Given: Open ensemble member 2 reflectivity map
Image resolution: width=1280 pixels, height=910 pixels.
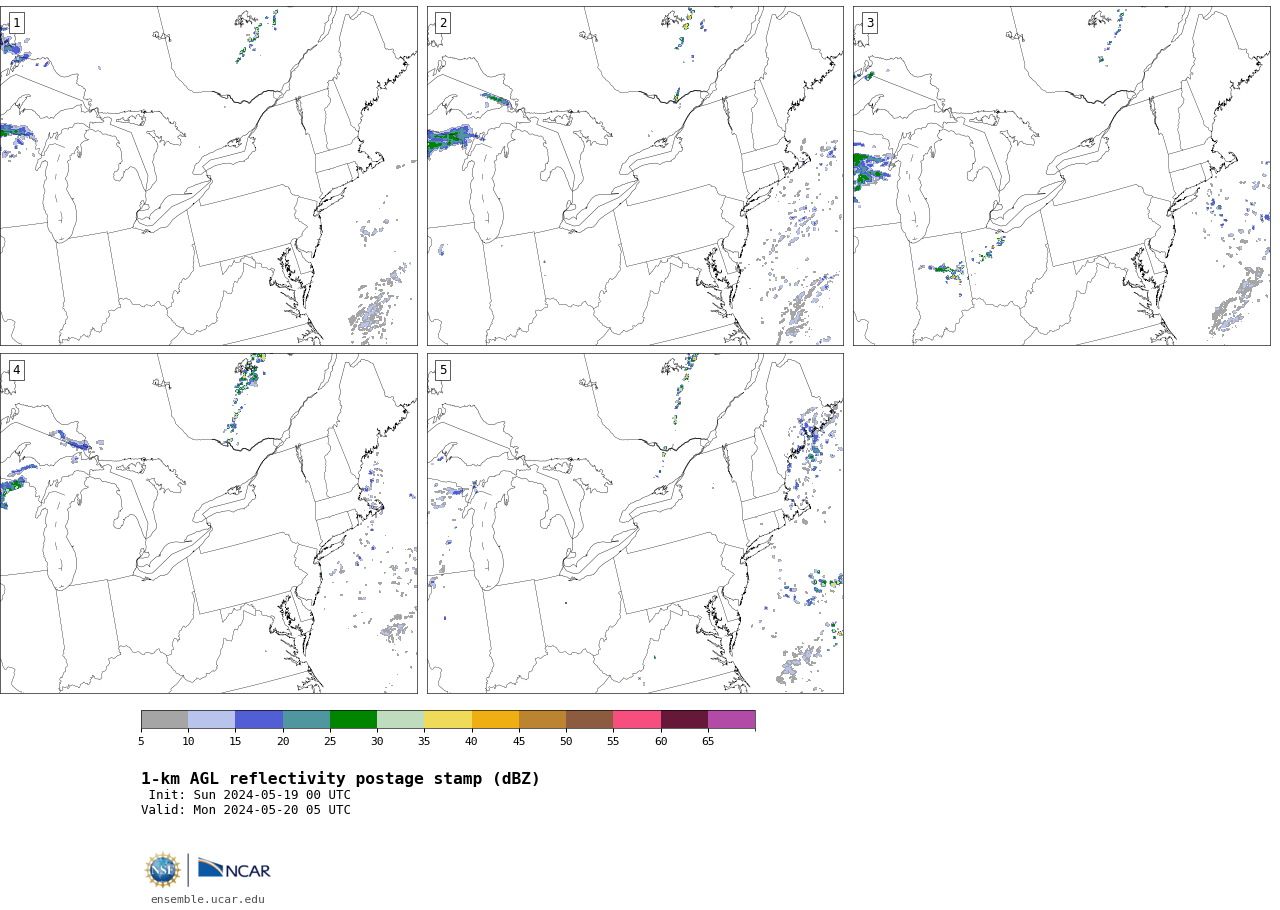Looking at the screenshot, I should click(635, 176).
